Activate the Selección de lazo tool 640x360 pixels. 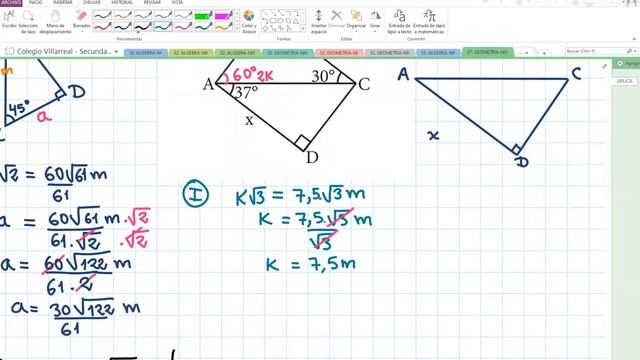pos(28,21)
